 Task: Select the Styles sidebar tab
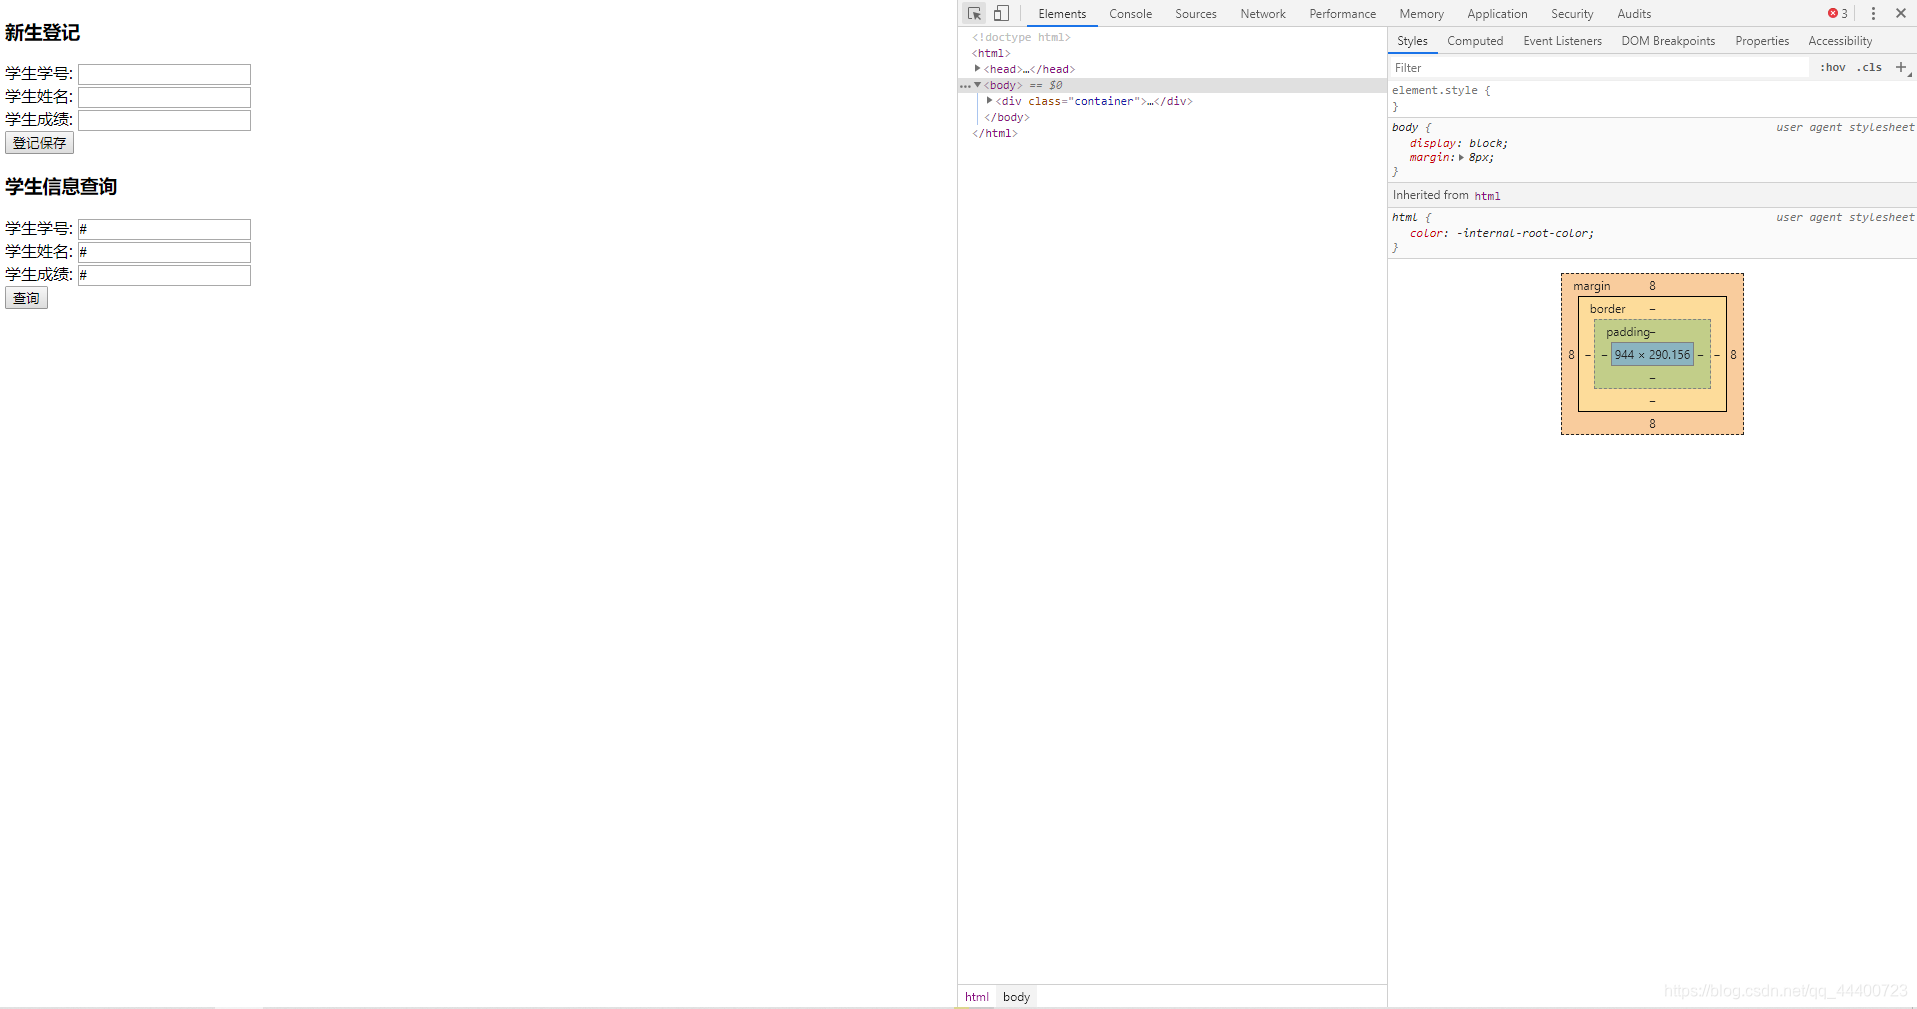pos(1412,41)
